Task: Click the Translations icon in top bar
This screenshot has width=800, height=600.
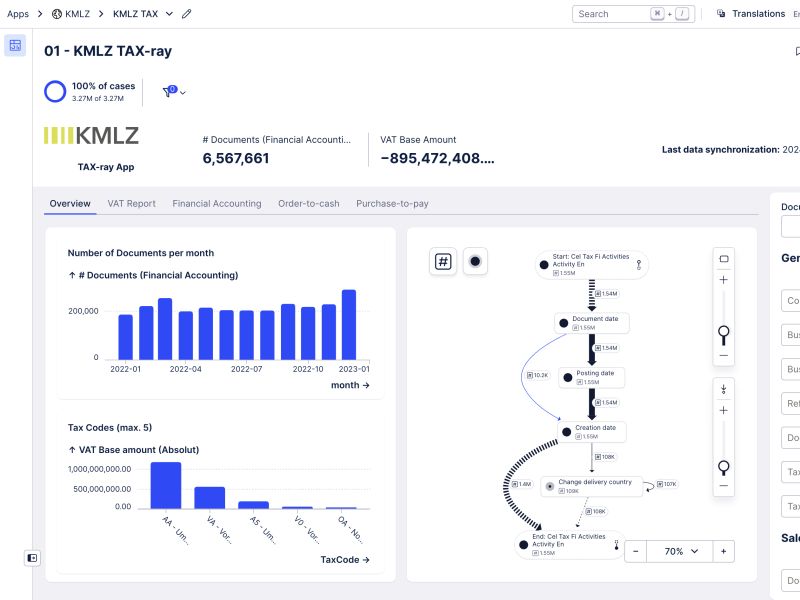Action: pos(721,14)
